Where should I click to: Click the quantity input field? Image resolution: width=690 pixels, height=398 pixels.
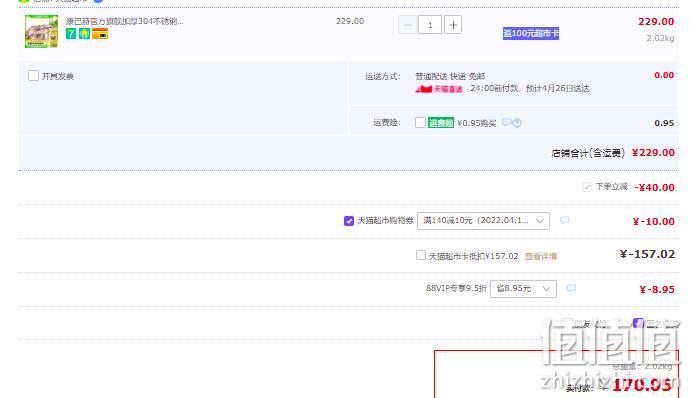tap(430, 25)
